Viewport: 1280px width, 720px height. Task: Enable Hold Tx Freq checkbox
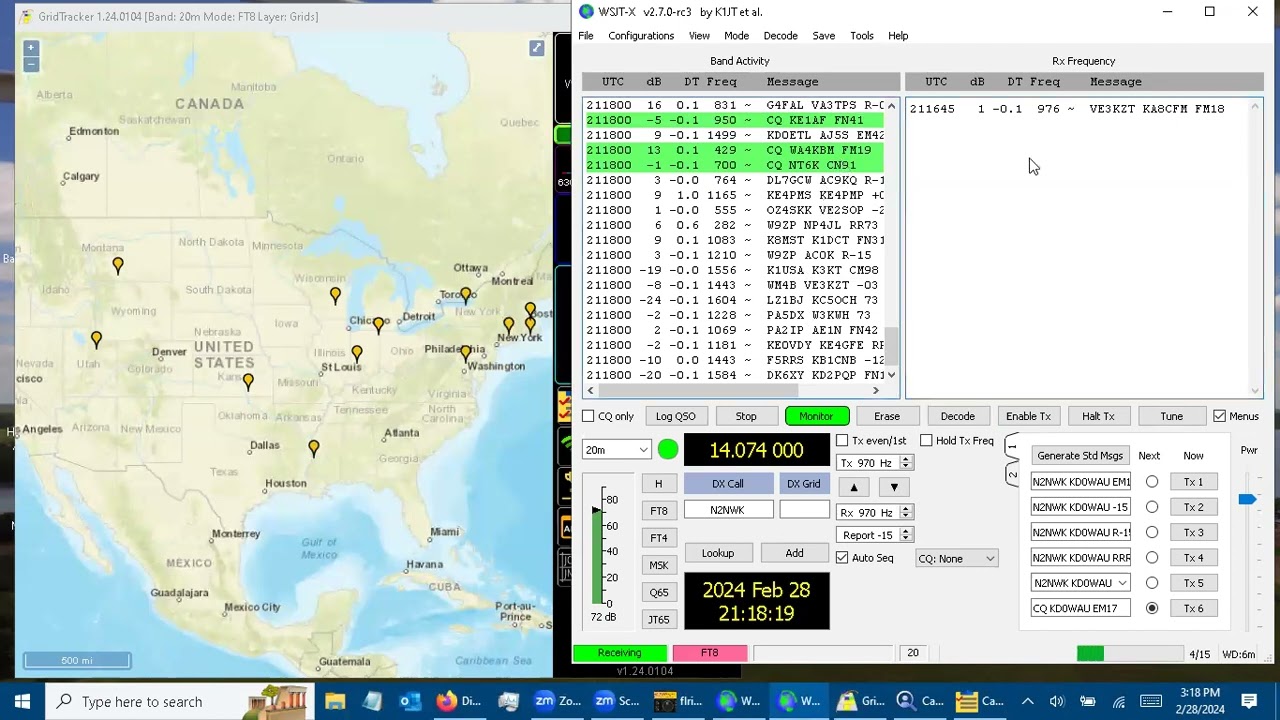(926, 440)
